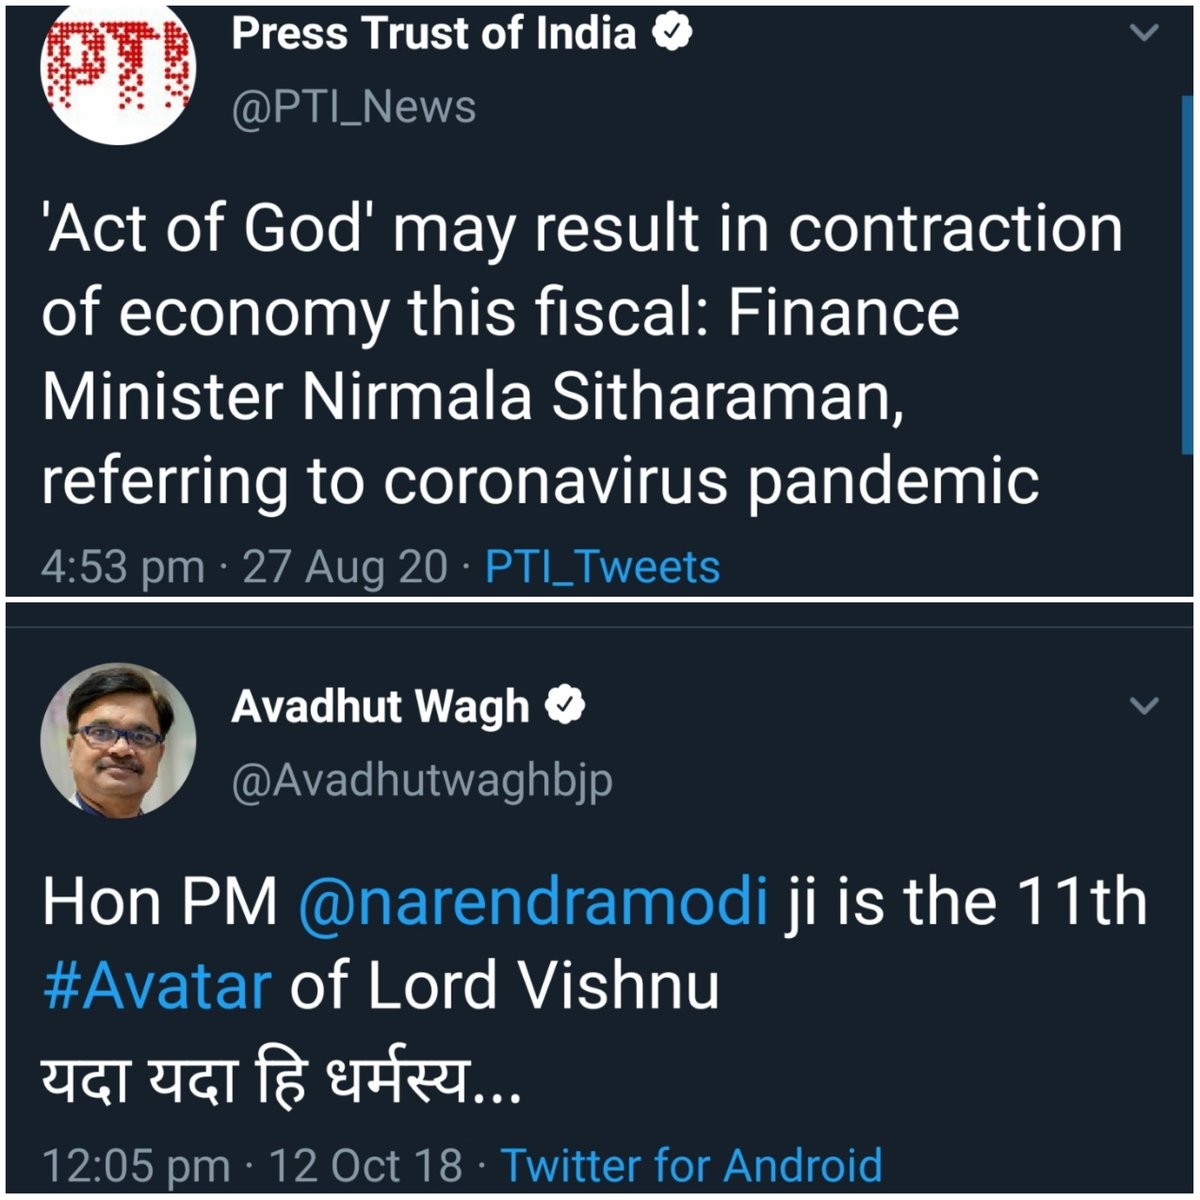Open the PTI_Tweets source link
The width and height of the screenshot is (1200, 1200).
tap(602, 567)
